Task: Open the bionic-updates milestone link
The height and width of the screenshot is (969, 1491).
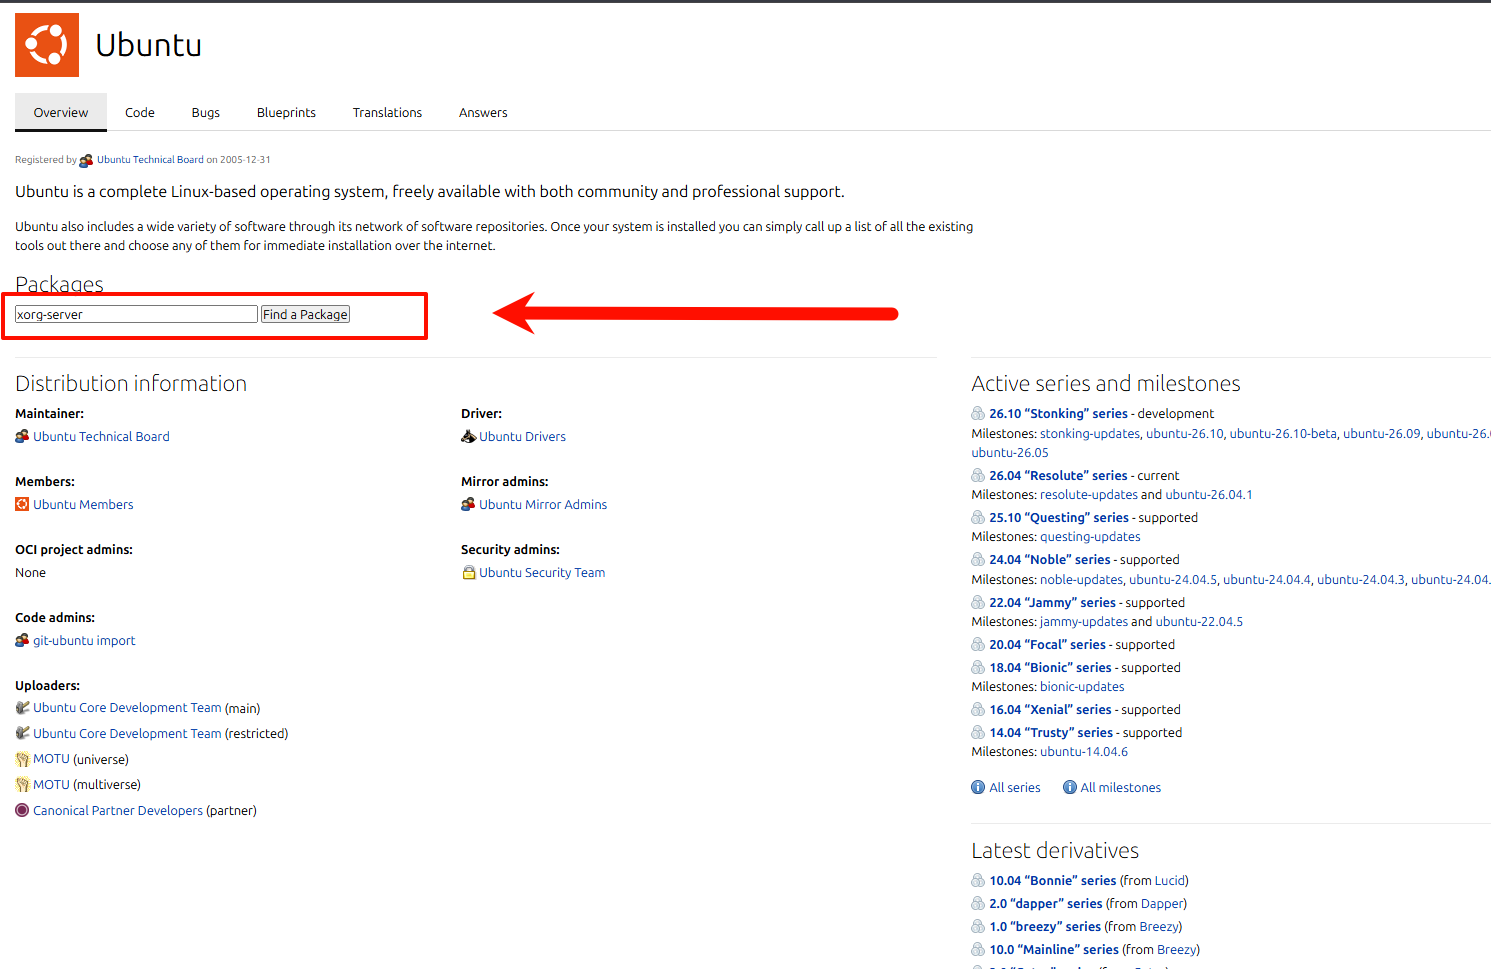Action: (1082, 686)
